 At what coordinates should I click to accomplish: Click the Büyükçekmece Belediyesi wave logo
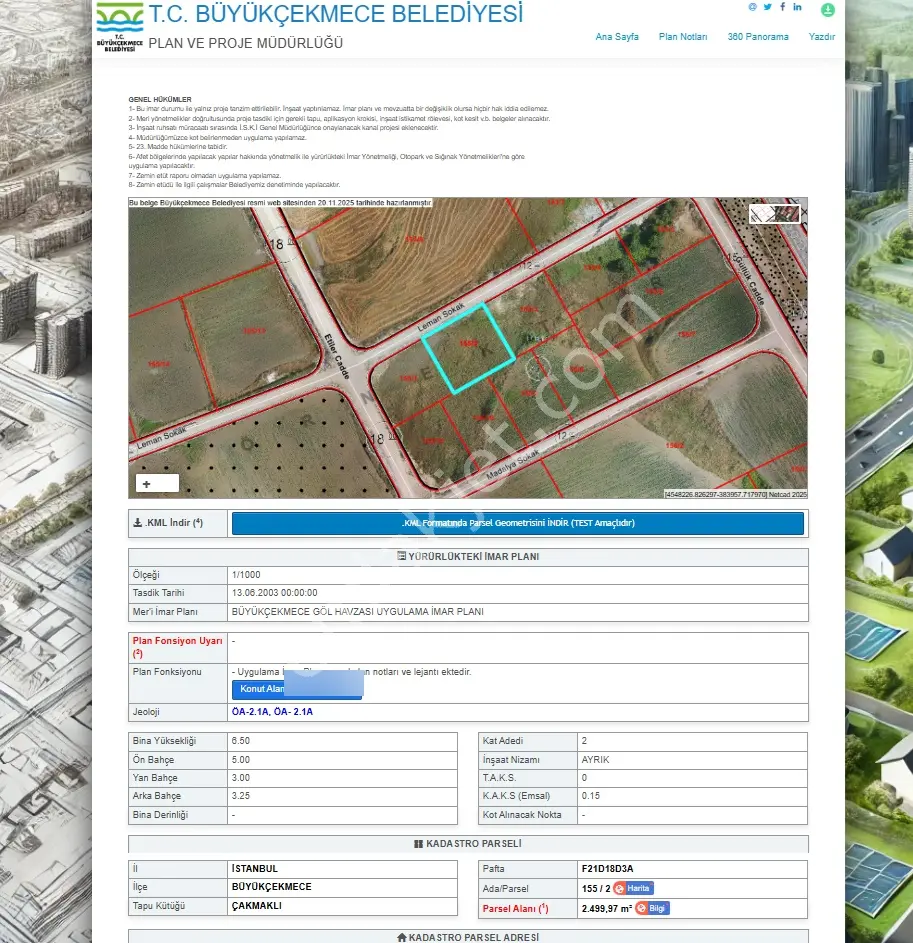(x=120, y=27)
